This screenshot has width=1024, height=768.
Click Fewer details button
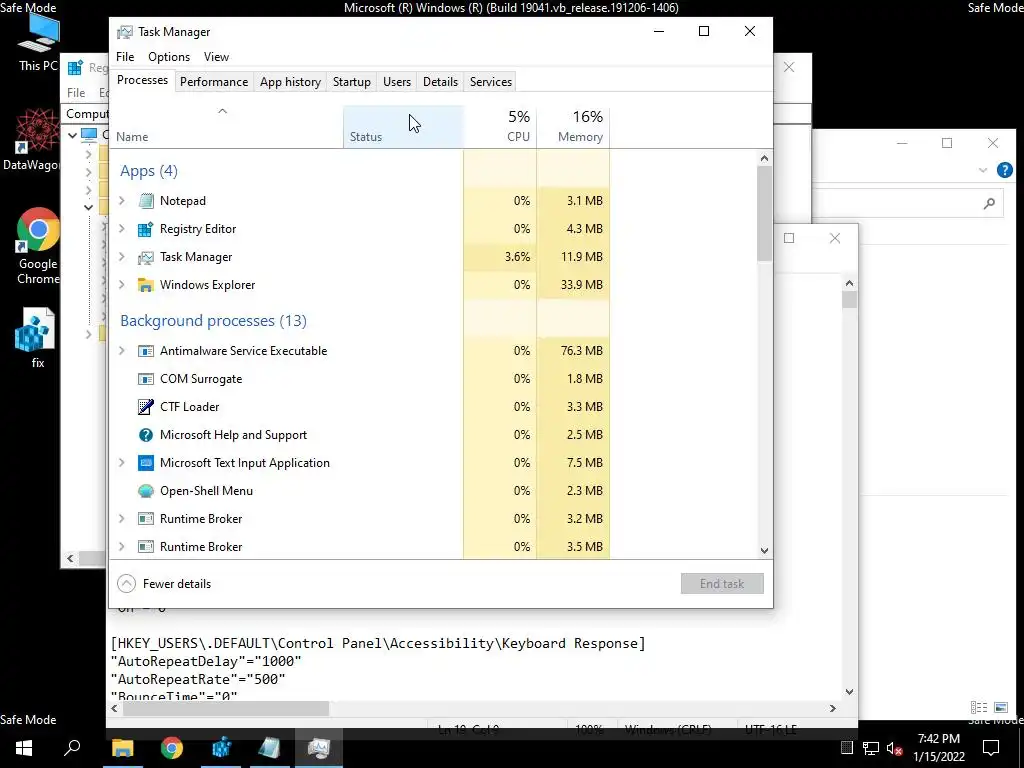[x=164, y=584]
